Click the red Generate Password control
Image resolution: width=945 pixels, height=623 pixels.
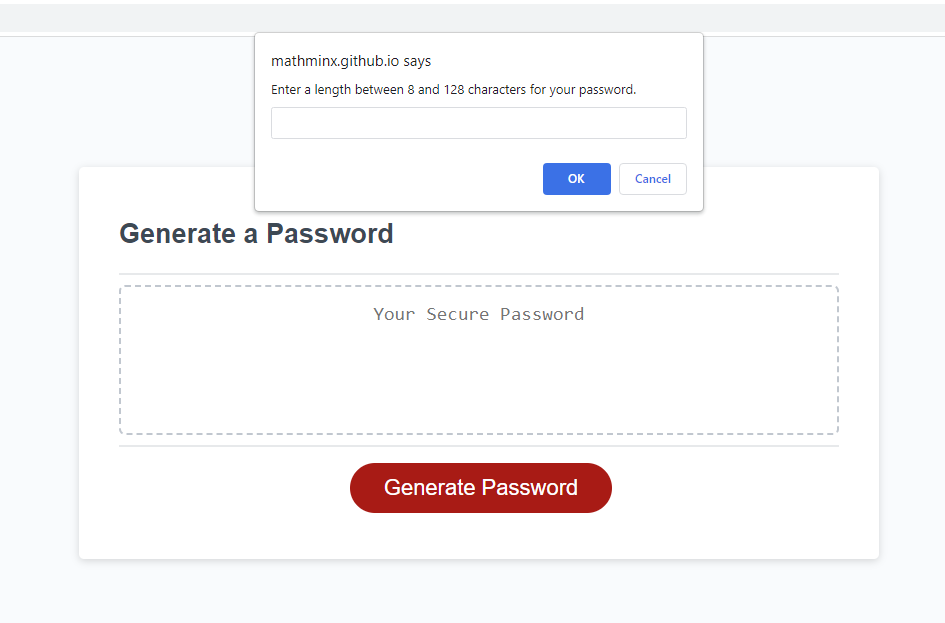coord(480,488)
